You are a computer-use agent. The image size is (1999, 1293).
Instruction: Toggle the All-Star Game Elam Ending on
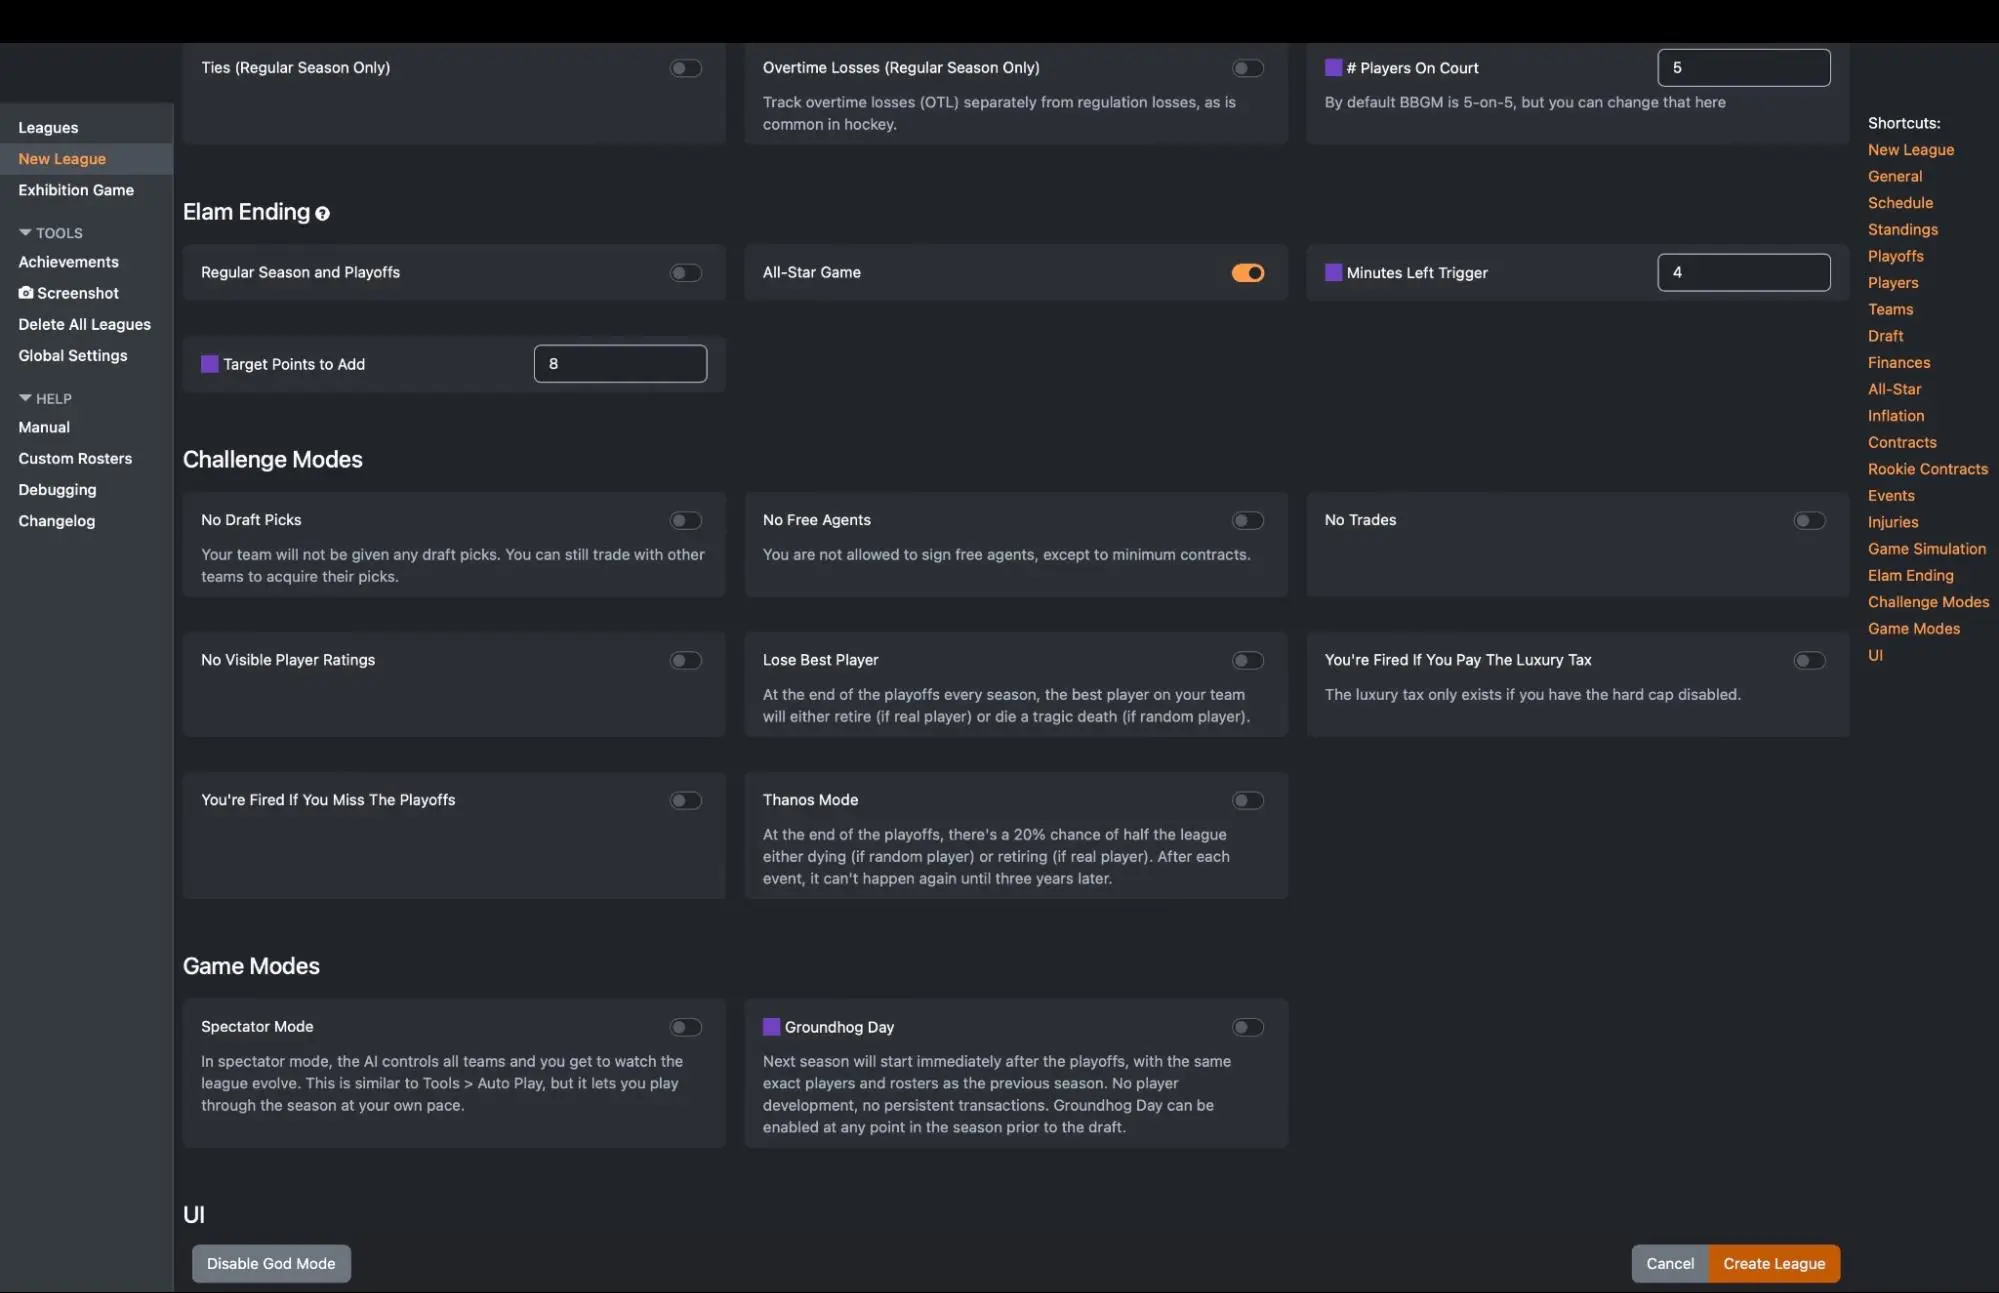pos(1247,271)
